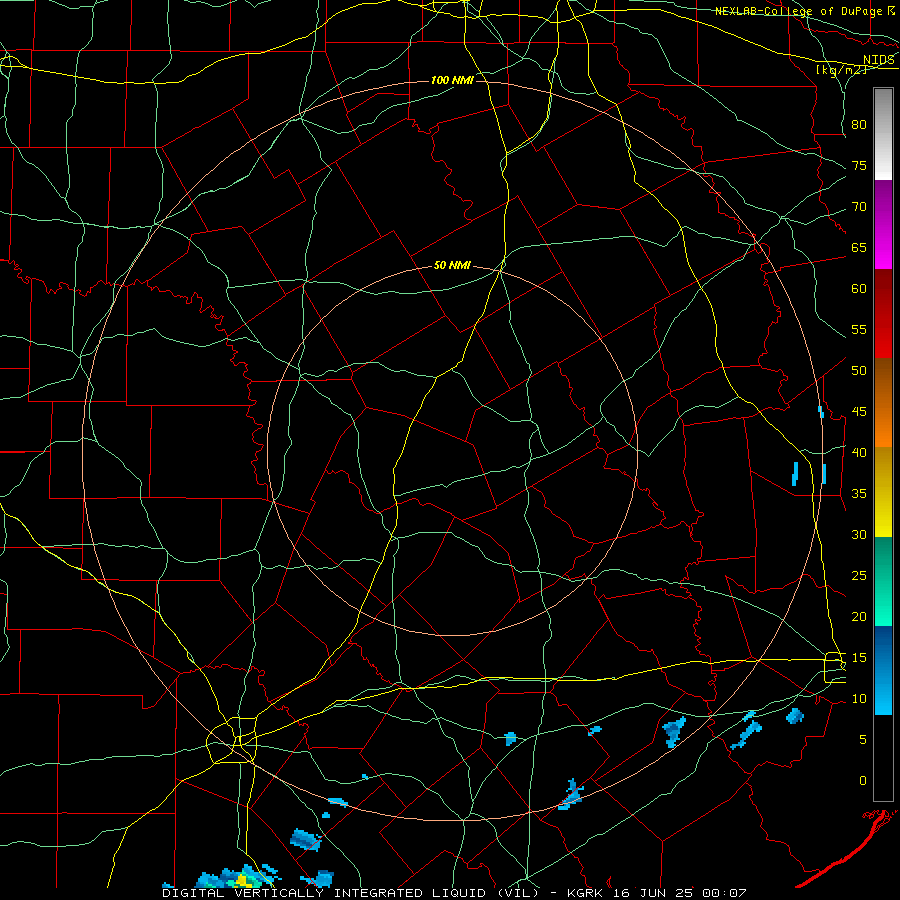
Task: Pick the yellow segment of the color bar
Action: click(883, 492)
